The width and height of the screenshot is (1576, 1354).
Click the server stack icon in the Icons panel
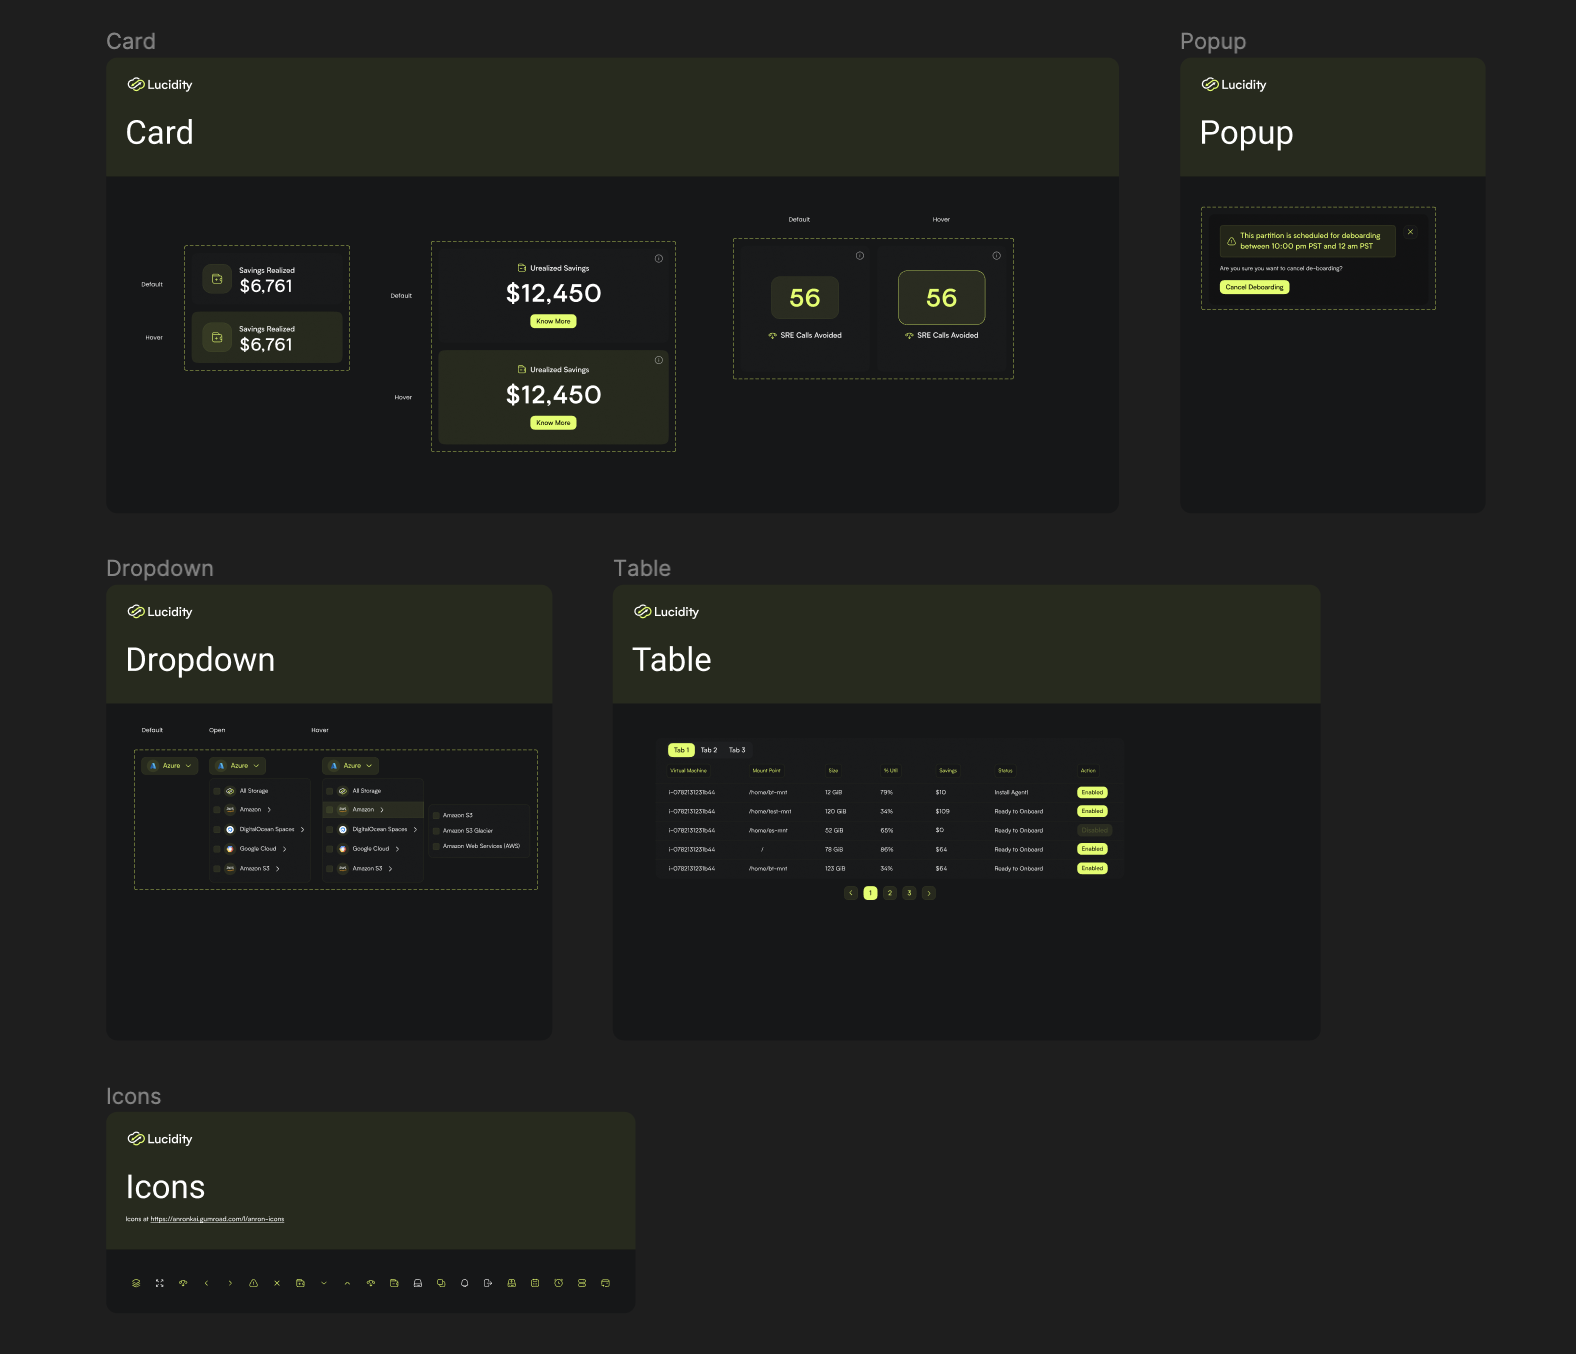coord(582,1283)
